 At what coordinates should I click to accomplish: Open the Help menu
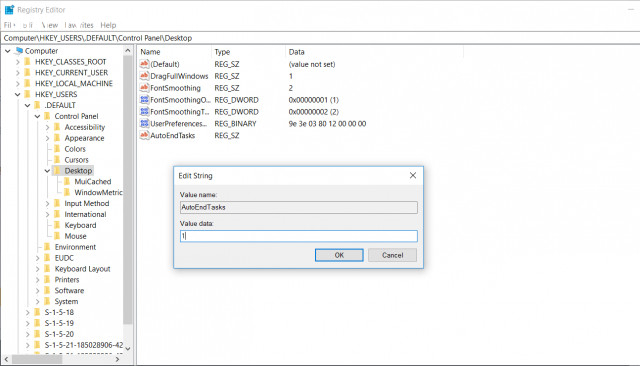108,25
